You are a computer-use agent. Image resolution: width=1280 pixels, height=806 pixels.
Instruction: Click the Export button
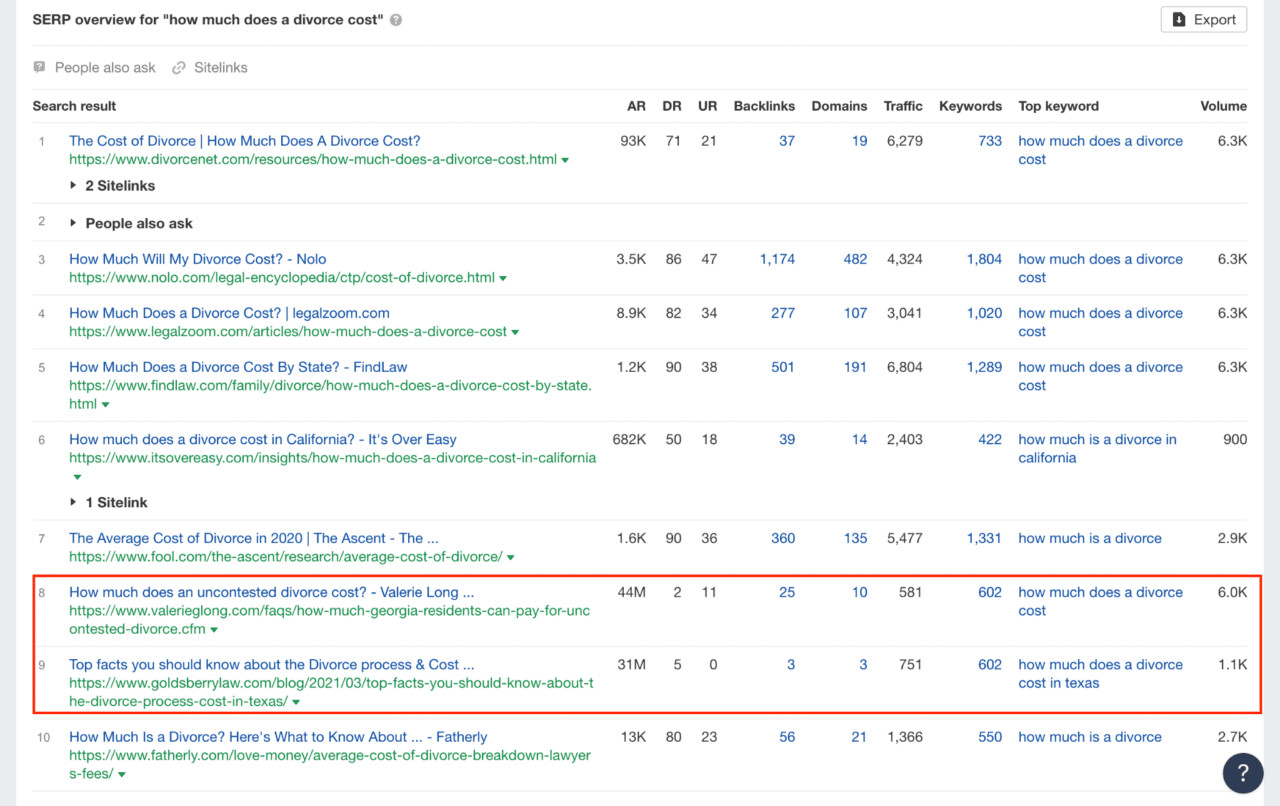click(x=1204, y=19)
